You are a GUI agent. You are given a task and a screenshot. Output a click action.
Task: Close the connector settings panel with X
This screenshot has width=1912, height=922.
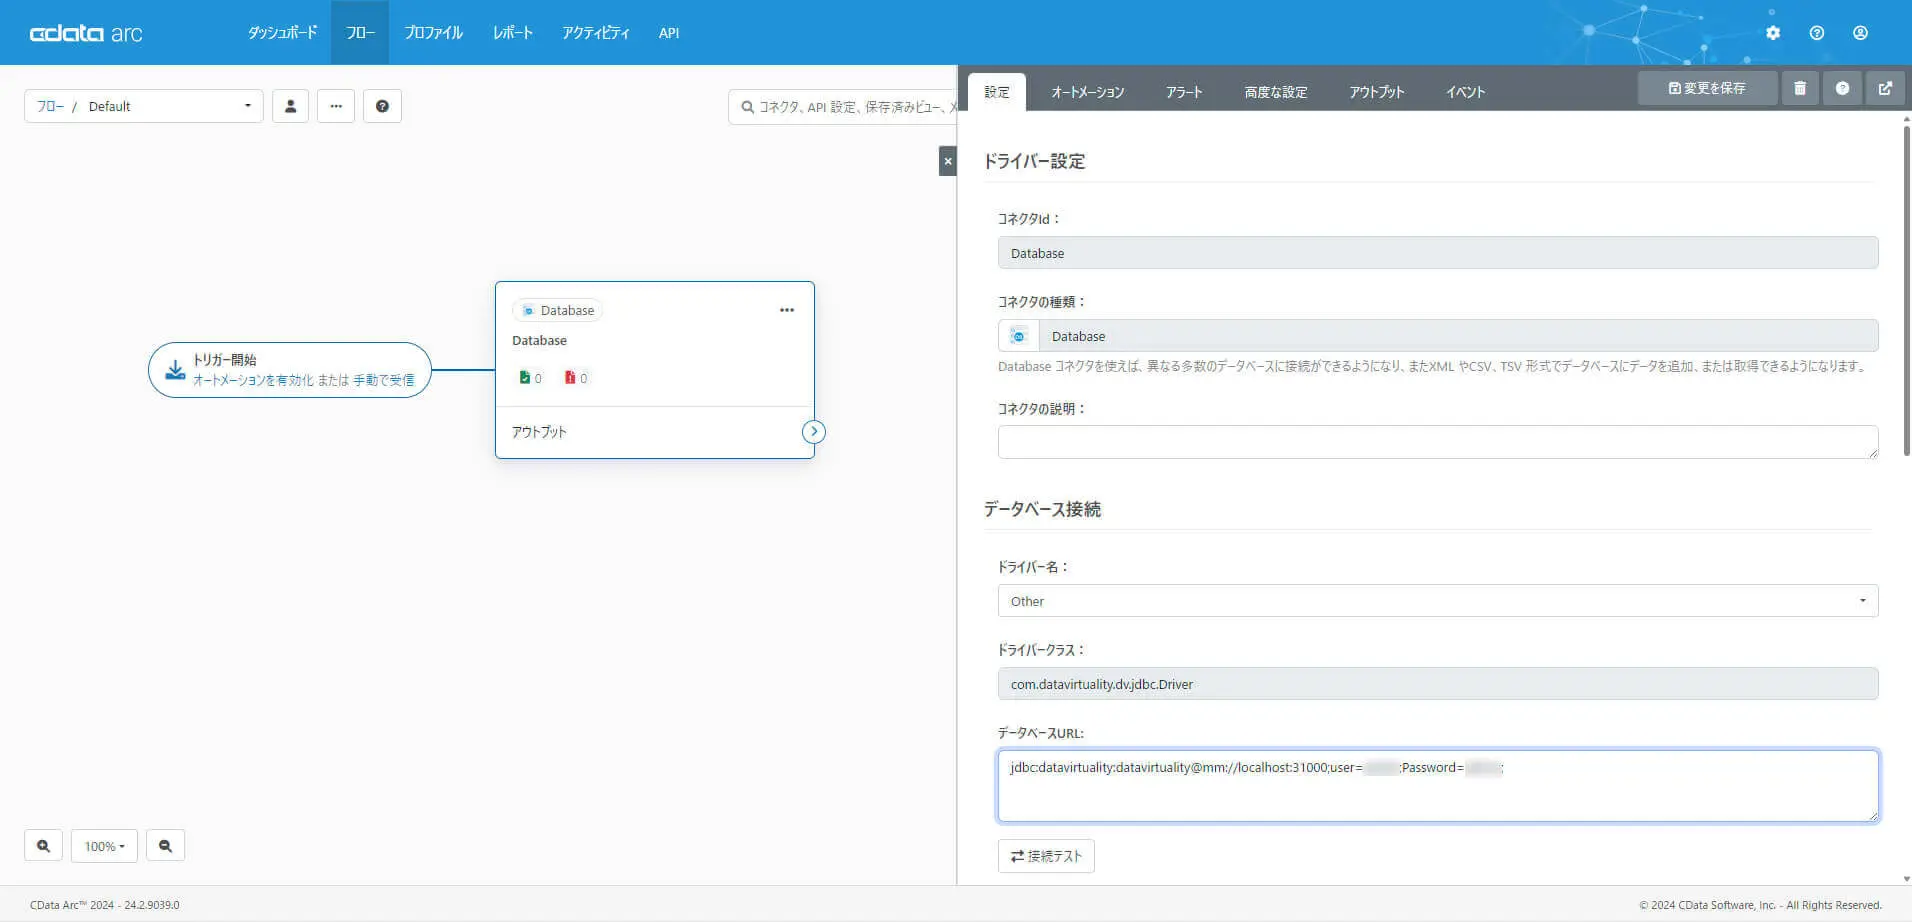[x=948, y=161]
